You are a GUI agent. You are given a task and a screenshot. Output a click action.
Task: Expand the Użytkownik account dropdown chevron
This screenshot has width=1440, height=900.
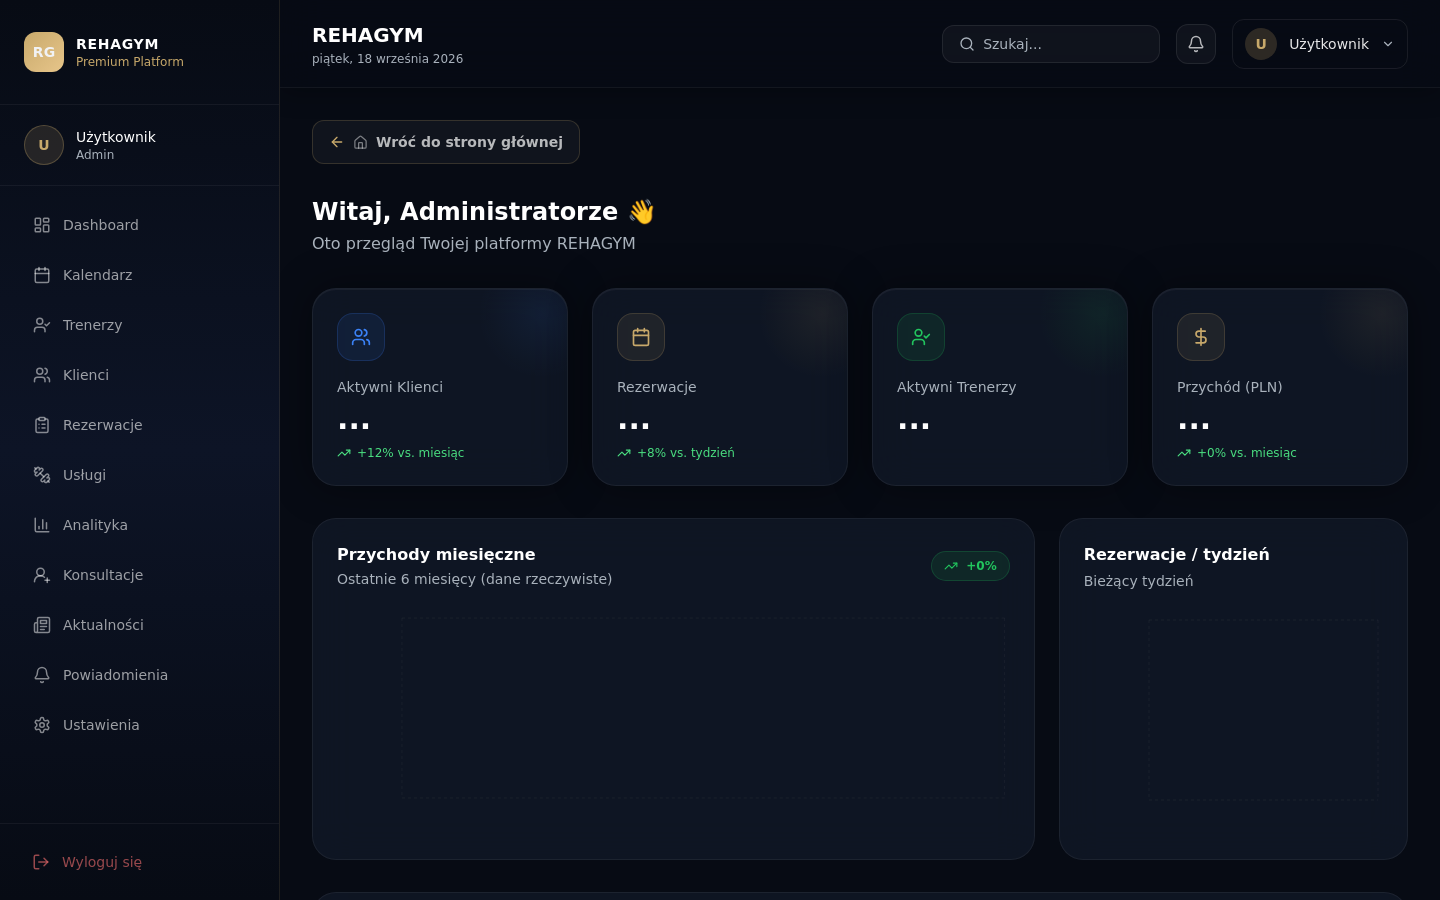click(x=1388, y=44)
